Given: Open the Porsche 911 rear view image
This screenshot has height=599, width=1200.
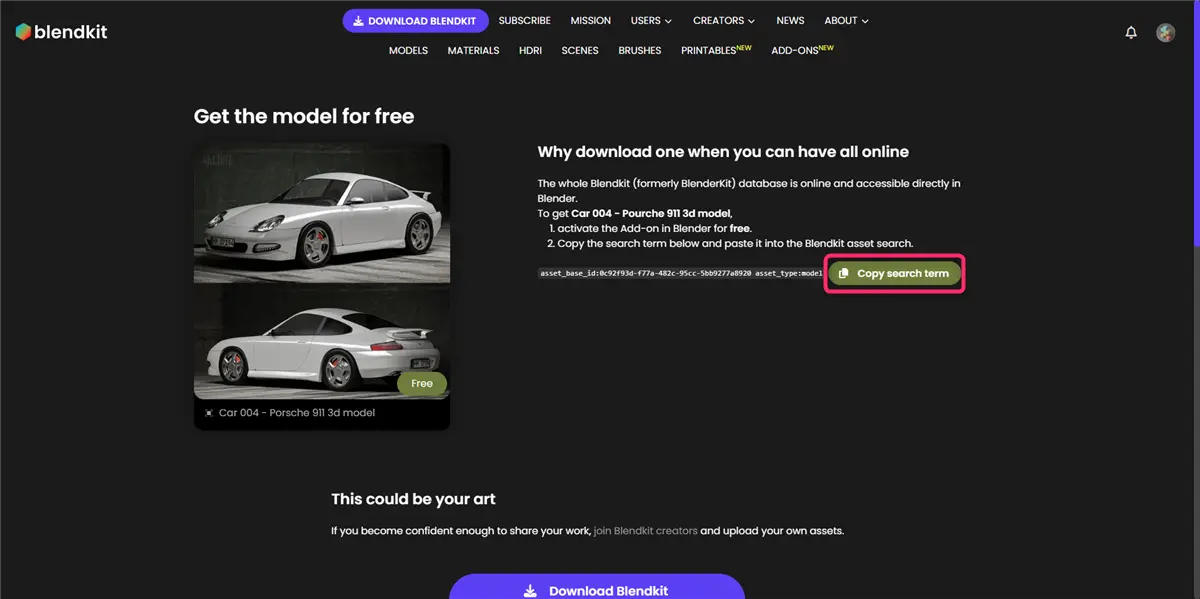Looking at the screenshot, I should click(x=321, y=341).
